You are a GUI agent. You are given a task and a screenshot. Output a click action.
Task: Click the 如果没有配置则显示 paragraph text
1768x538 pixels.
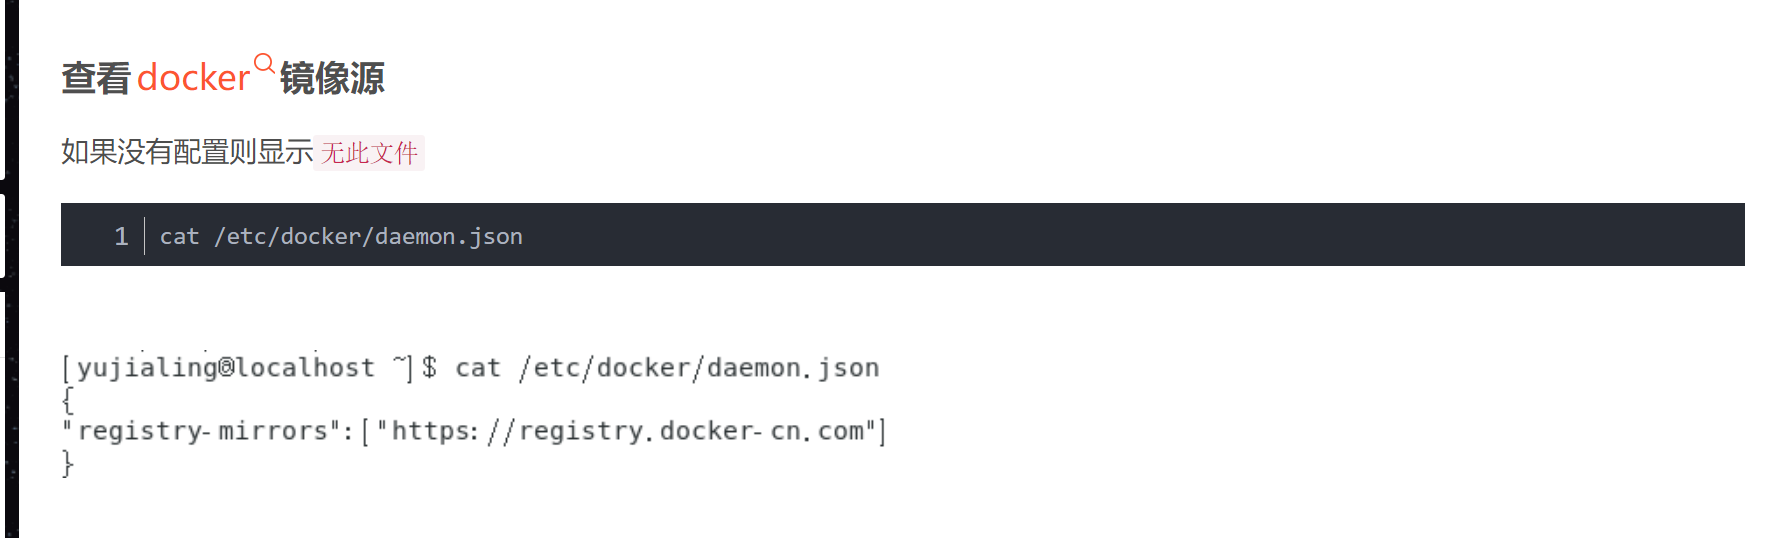point(187,152)
